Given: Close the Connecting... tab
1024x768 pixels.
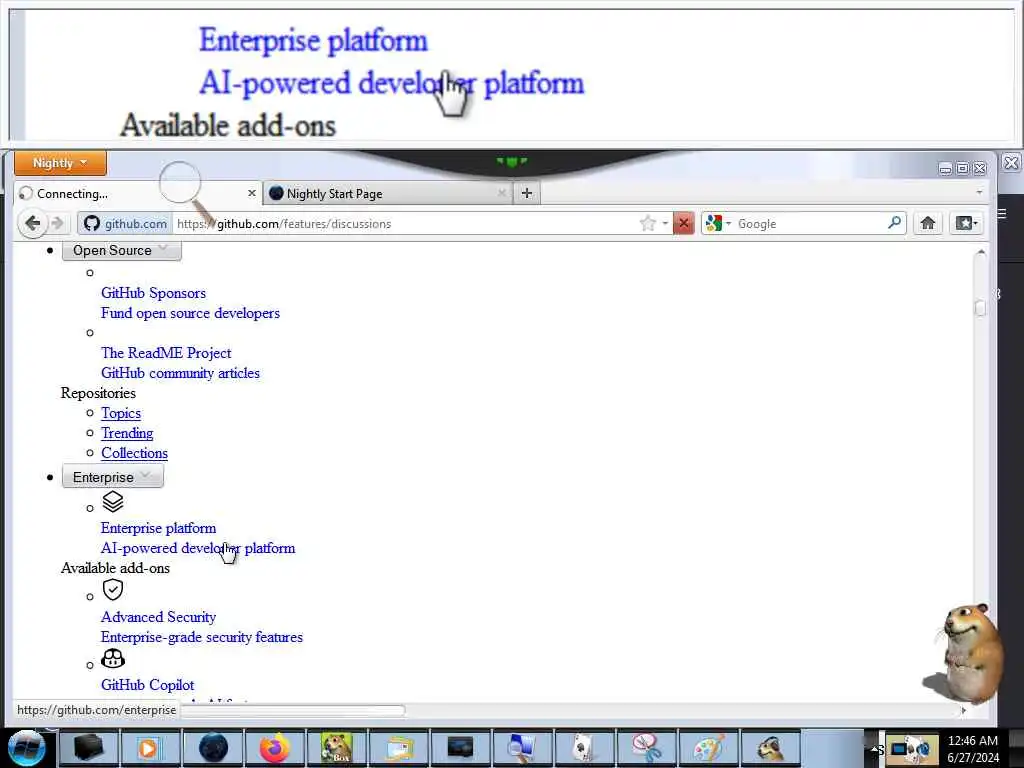Looking at the screenshot, I should (x=251, y=193).
